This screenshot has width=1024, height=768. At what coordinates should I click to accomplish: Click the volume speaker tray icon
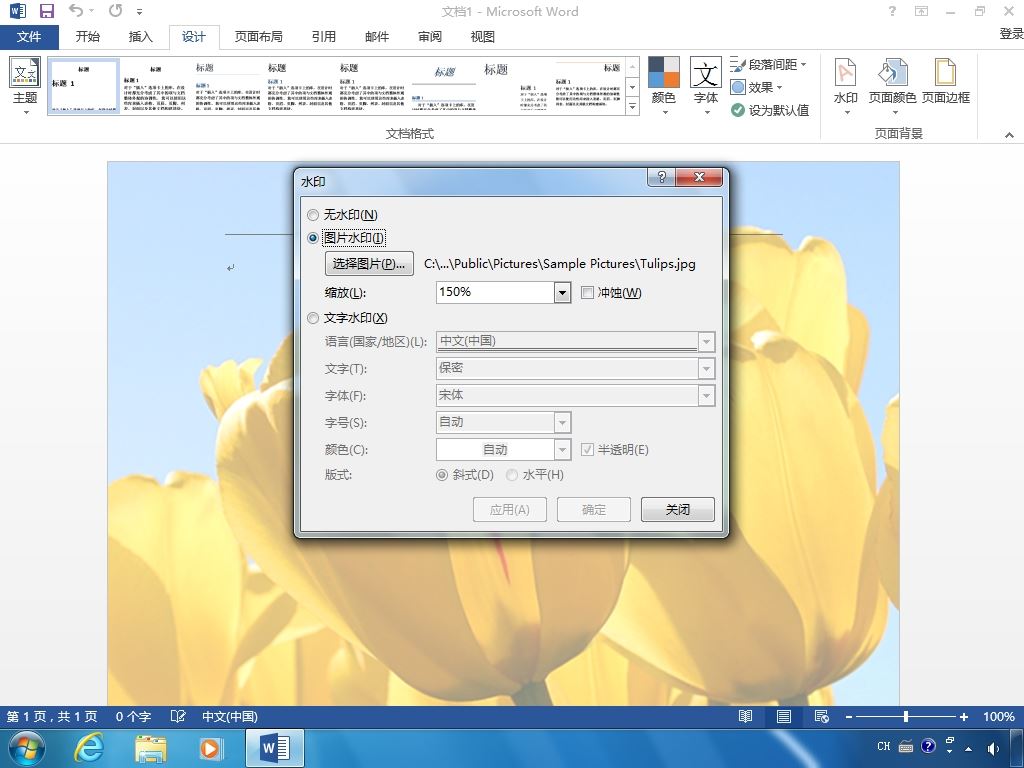(x=993, y=748)
